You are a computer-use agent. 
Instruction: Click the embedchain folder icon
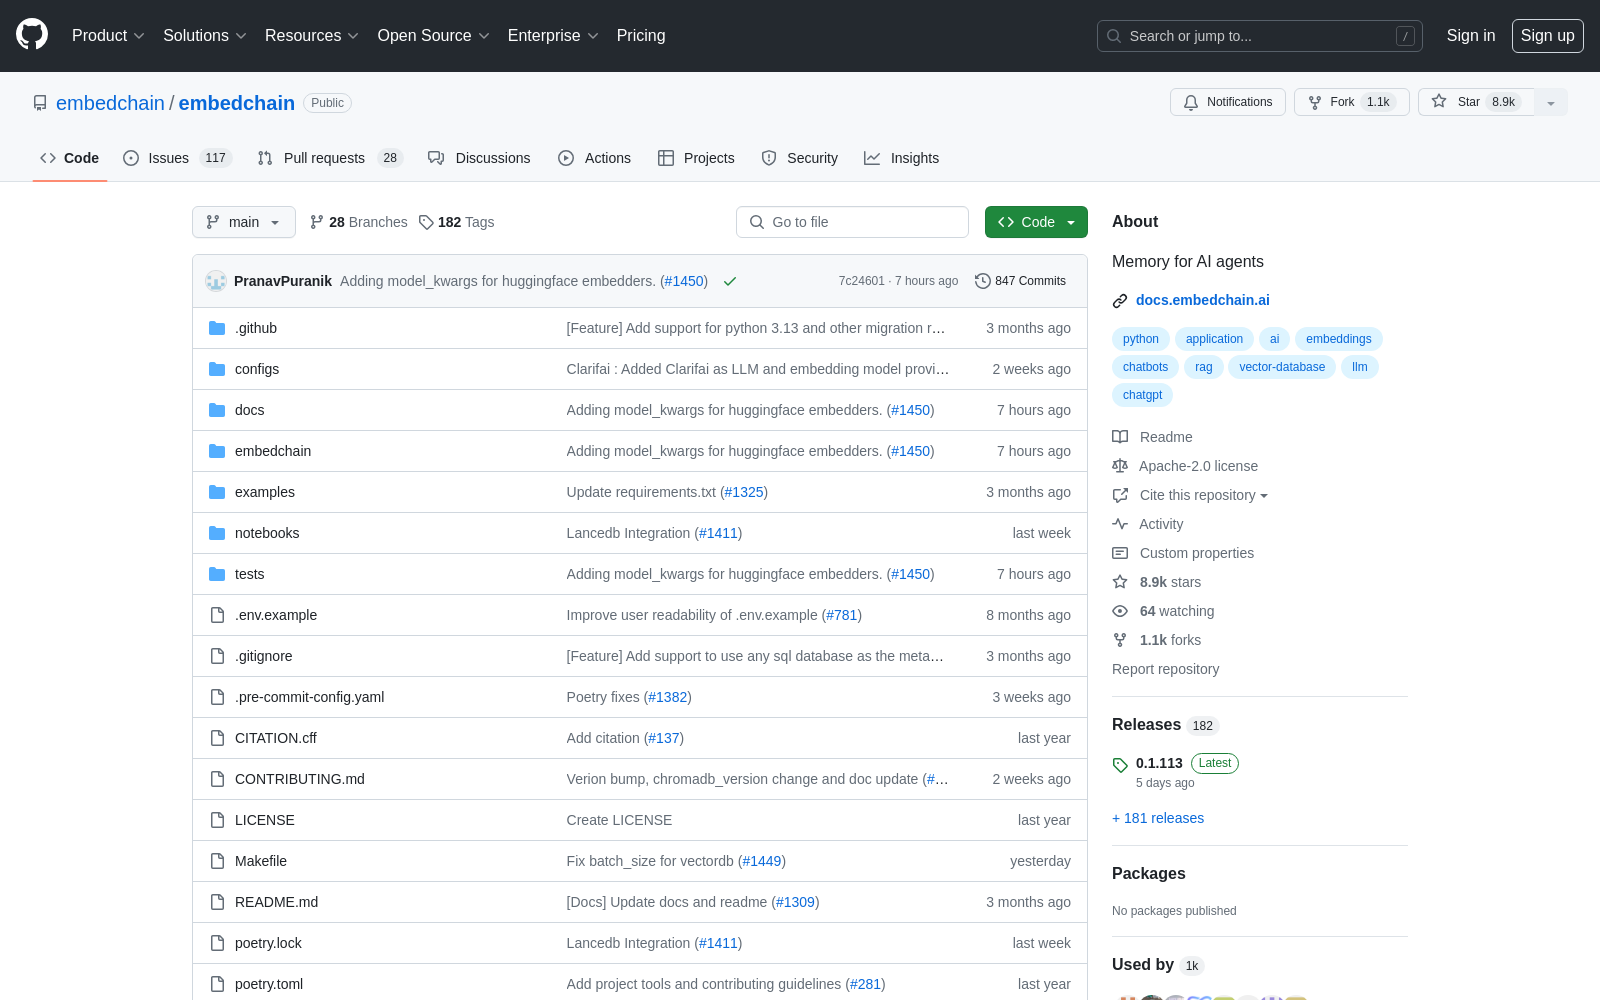pyautogui.click(x=217, y=451)
